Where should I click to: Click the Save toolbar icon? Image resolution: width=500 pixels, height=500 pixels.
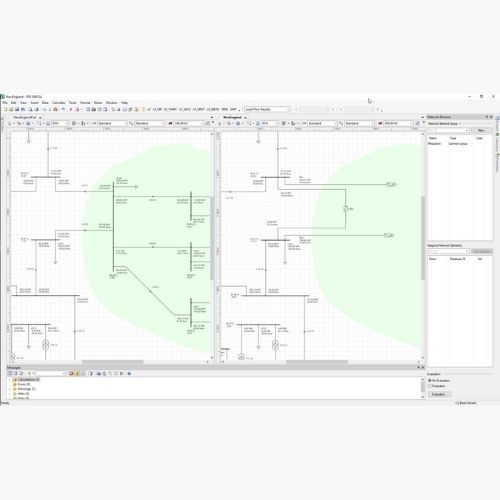(x=17, y=109)
